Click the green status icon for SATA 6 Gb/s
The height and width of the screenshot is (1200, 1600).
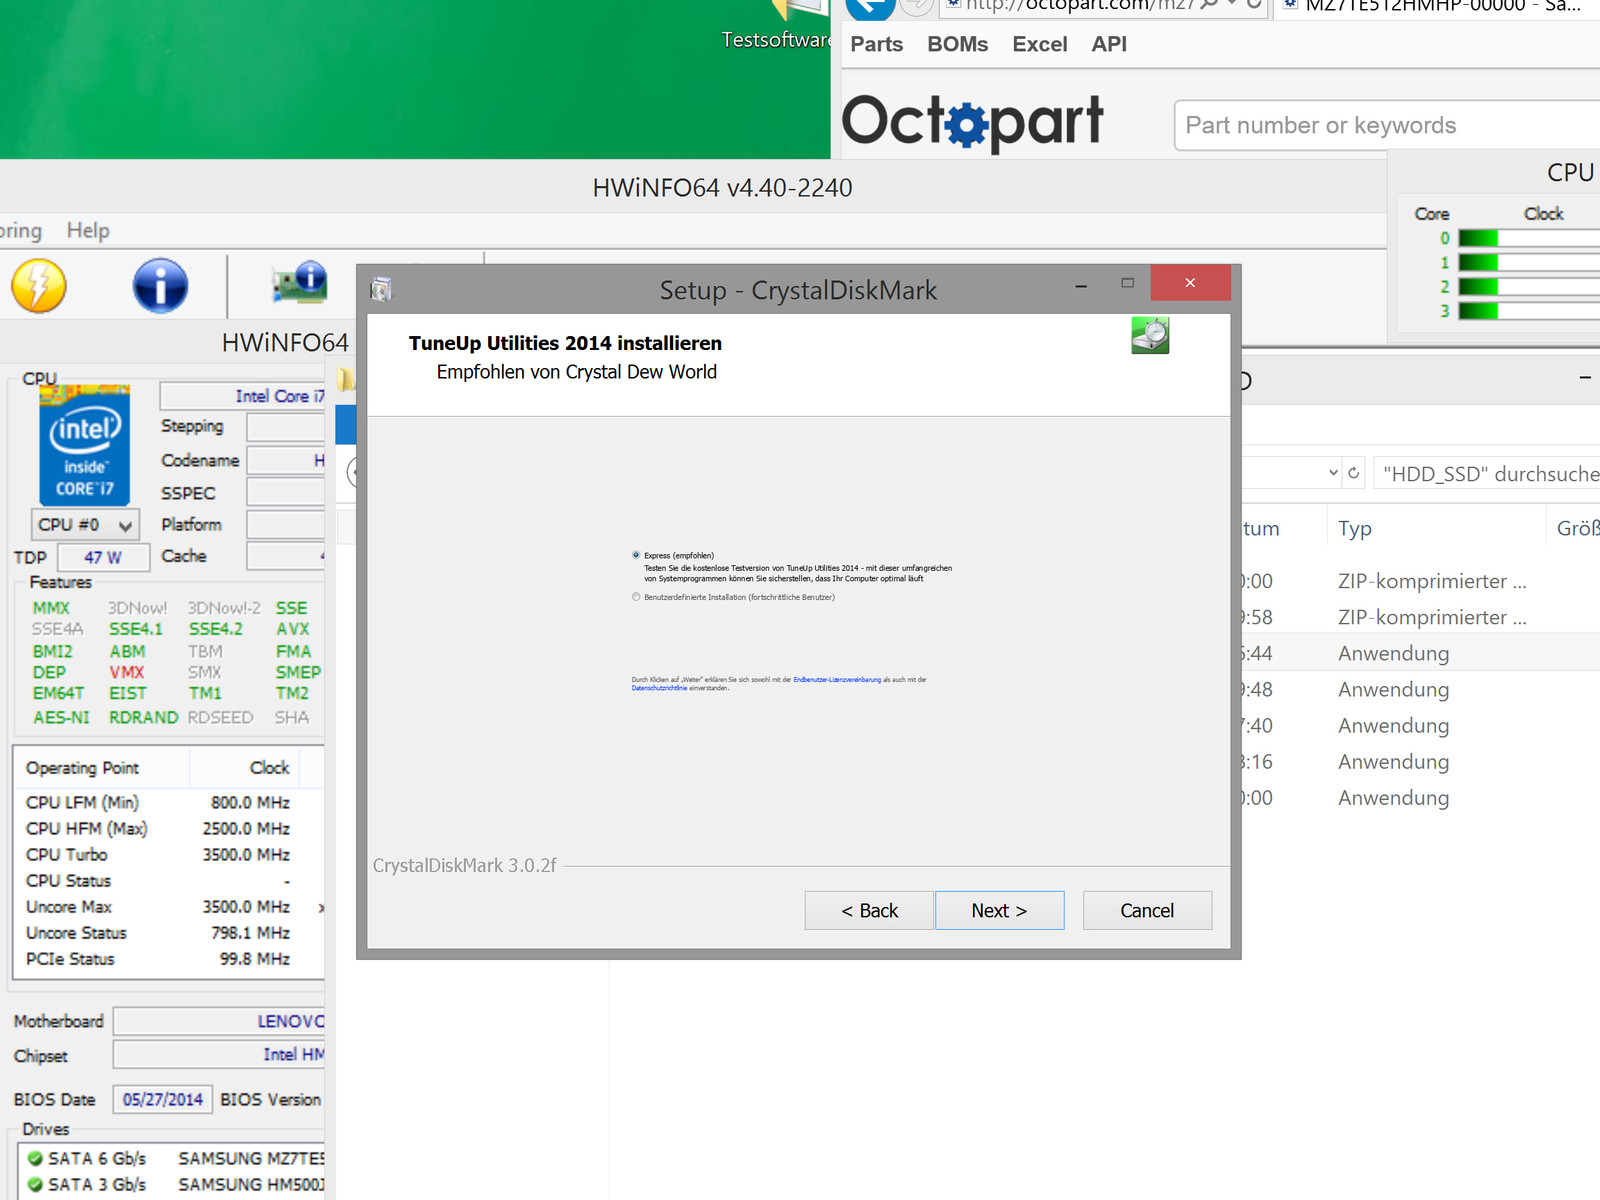click(35, 1158)
